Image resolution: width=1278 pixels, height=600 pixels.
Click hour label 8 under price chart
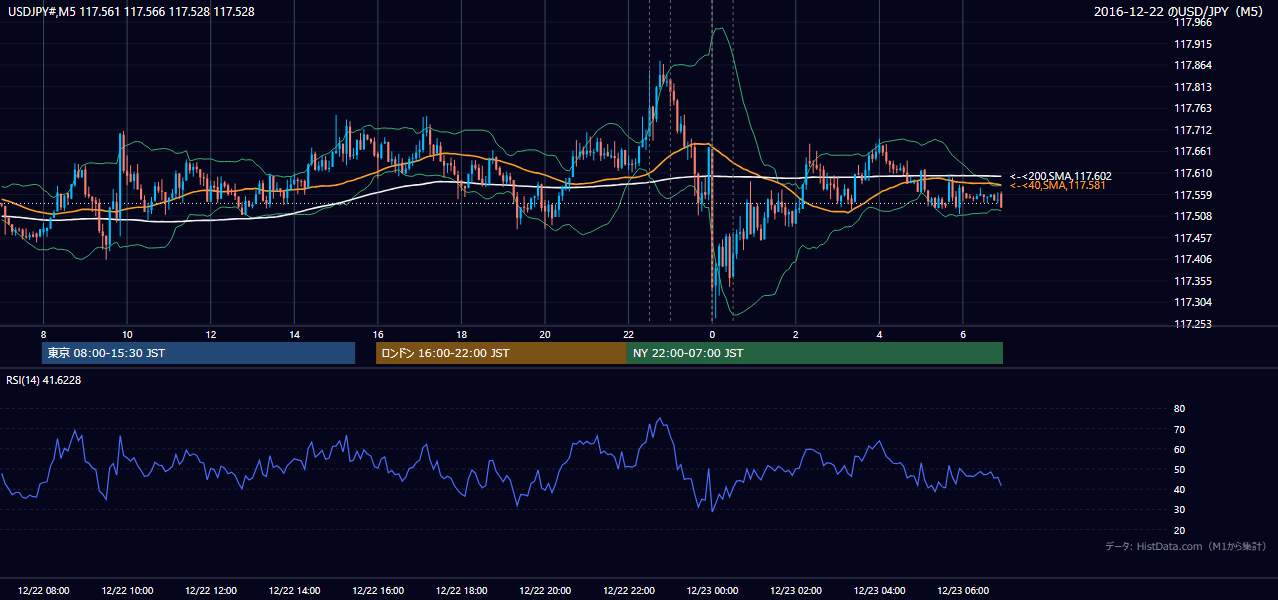44,334
